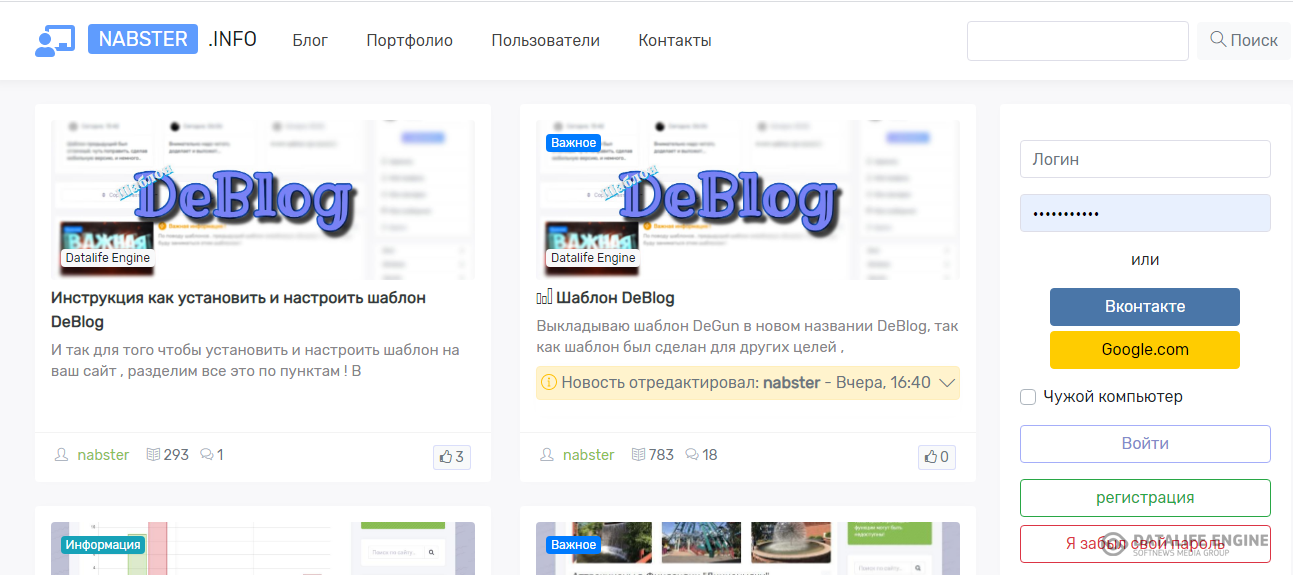Click the comments icon with count 18

pos(692,455)
